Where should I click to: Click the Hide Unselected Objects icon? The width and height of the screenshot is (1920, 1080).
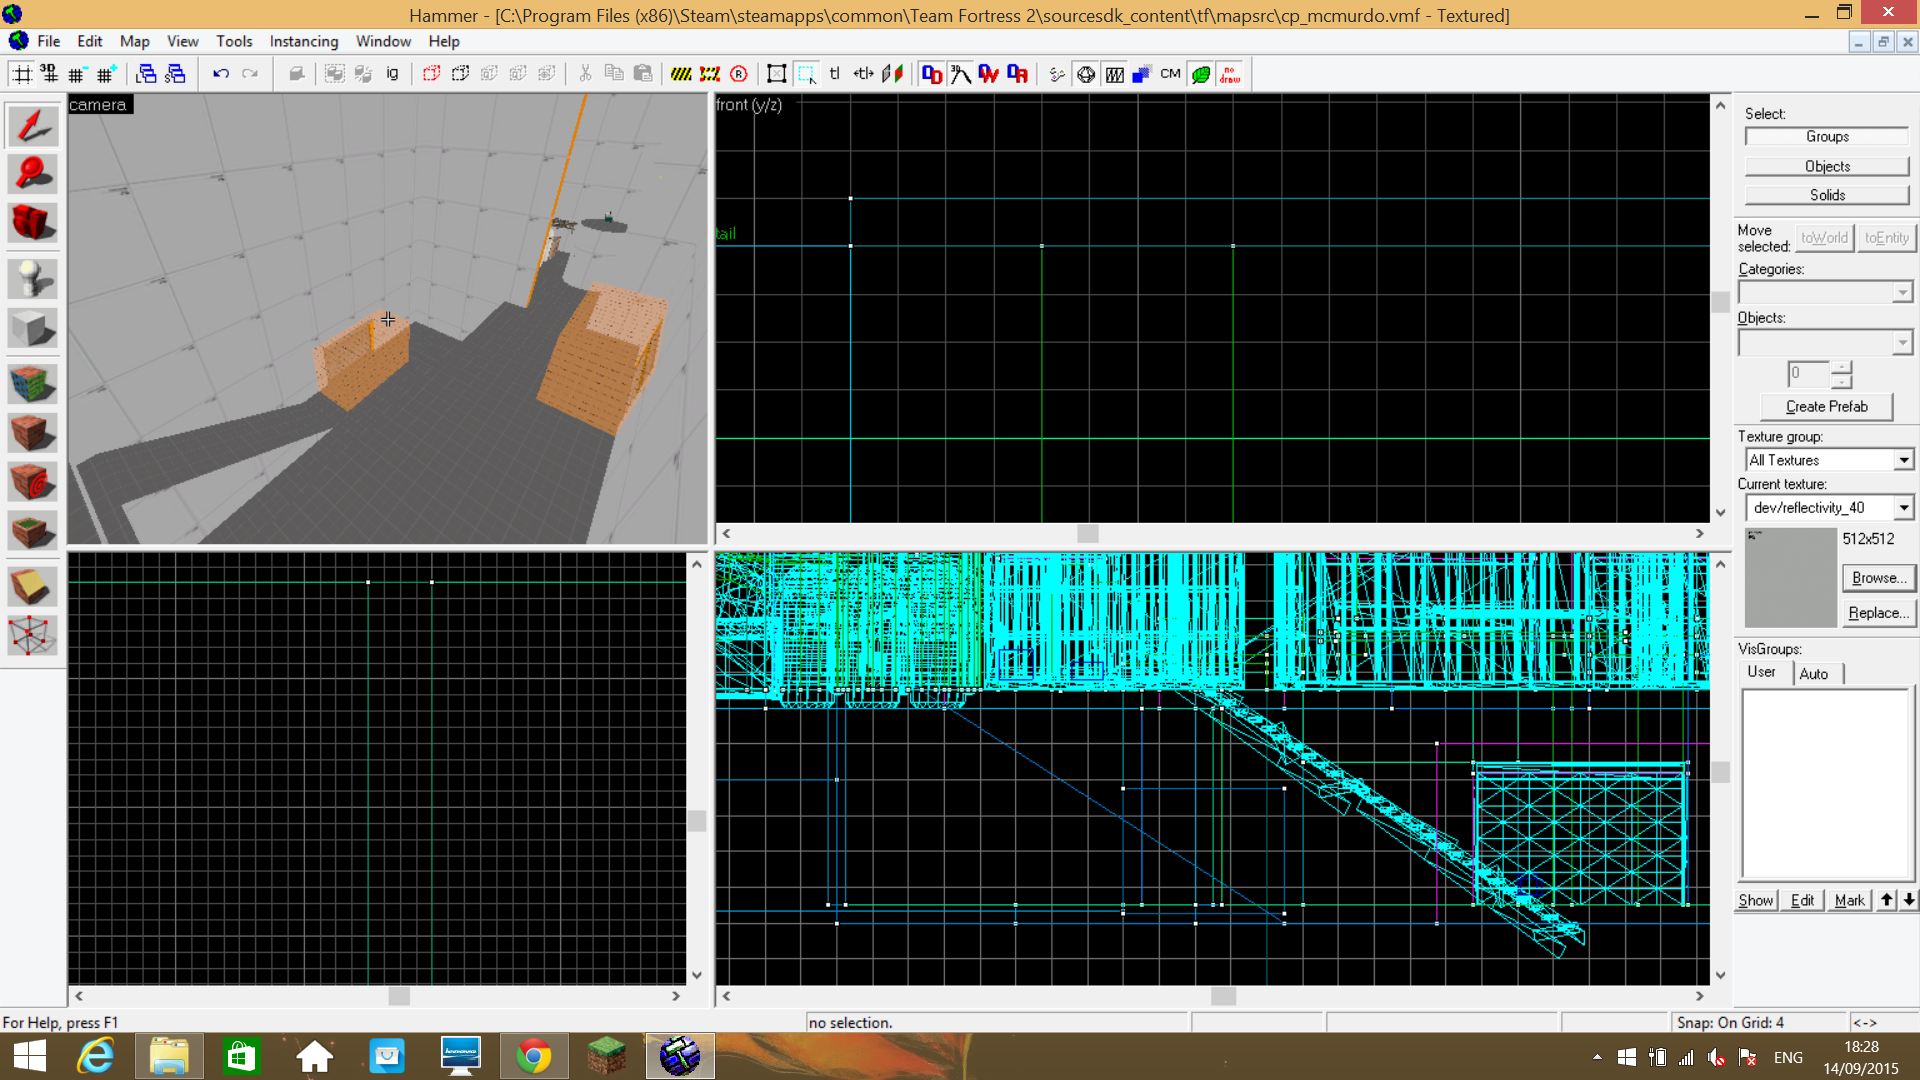pyautogui.click(x=460, y=74)
